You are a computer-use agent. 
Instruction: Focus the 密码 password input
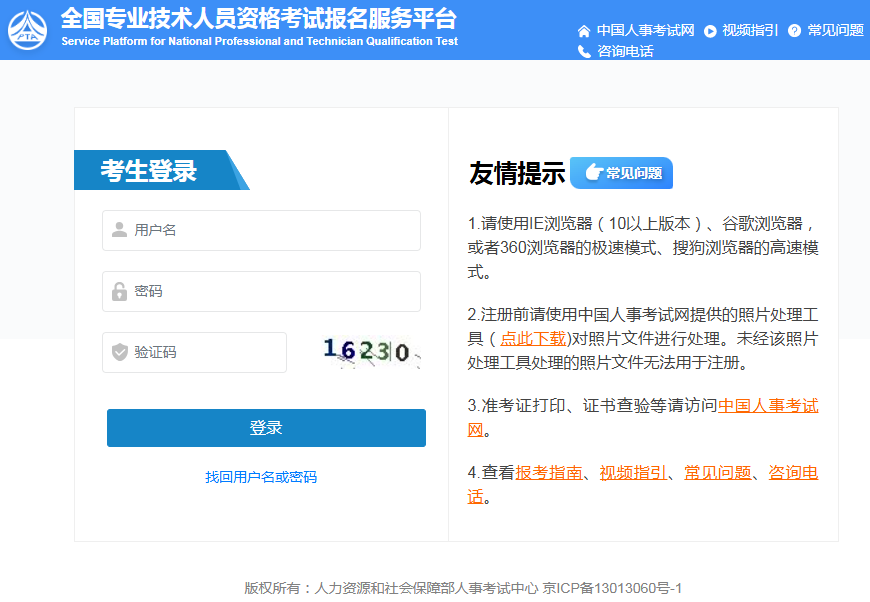(x=270, y=292)
